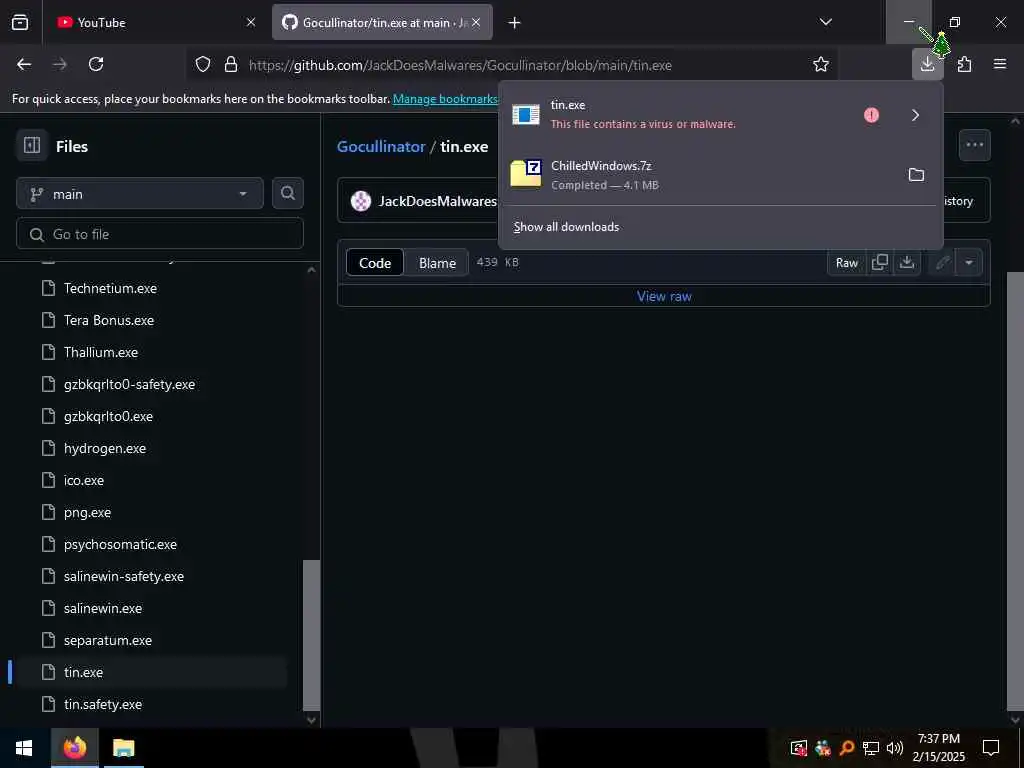The width and height of the screenshot is (1024, 768).
Task: Expand the list all tabs chevron
Action: tap(825, 22)
